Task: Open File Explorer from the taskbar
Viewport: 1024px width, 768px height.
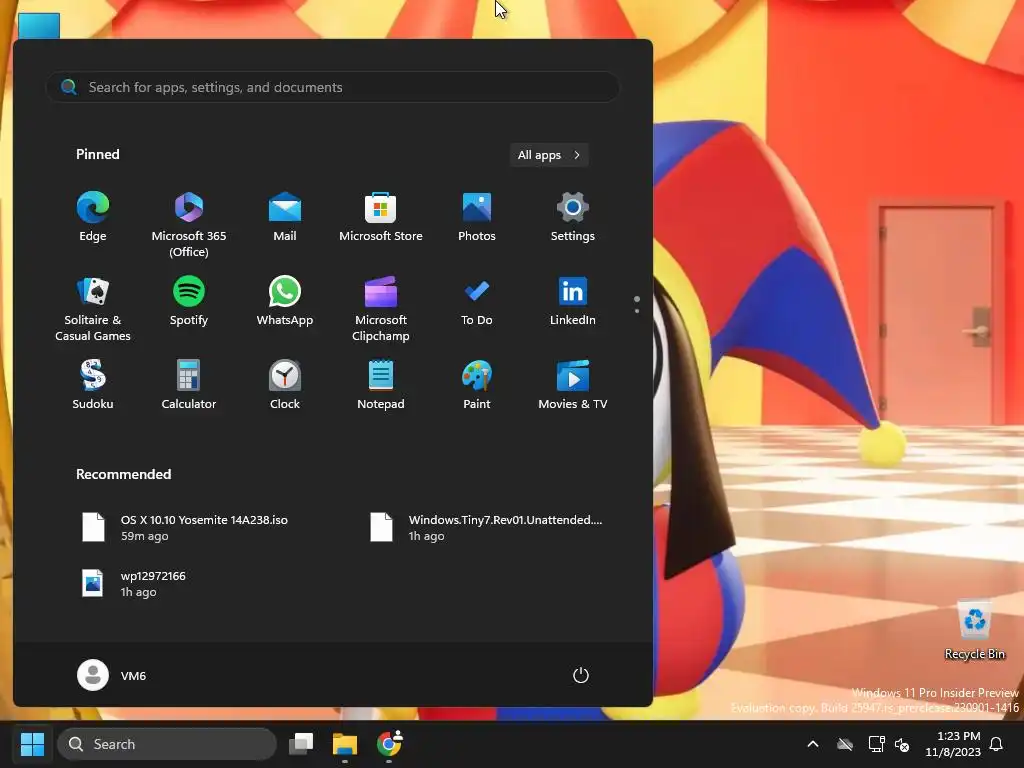Action: [x=345, y=744]
